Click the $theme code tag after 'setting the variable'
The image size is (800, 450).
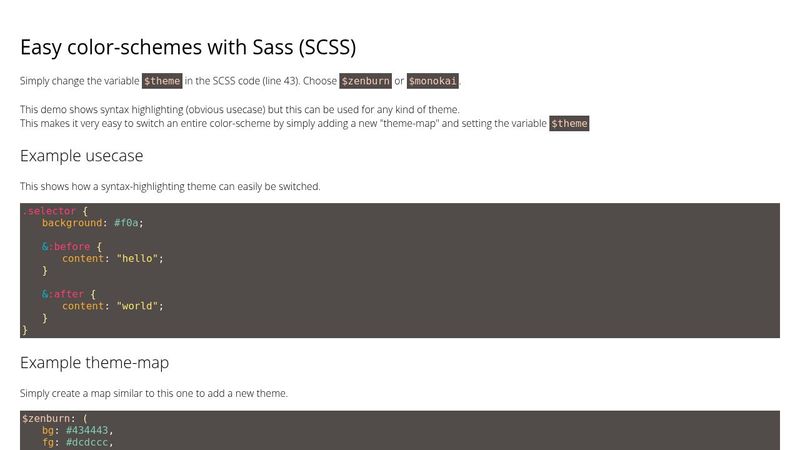pyautogui.click(x=569, y=124)
